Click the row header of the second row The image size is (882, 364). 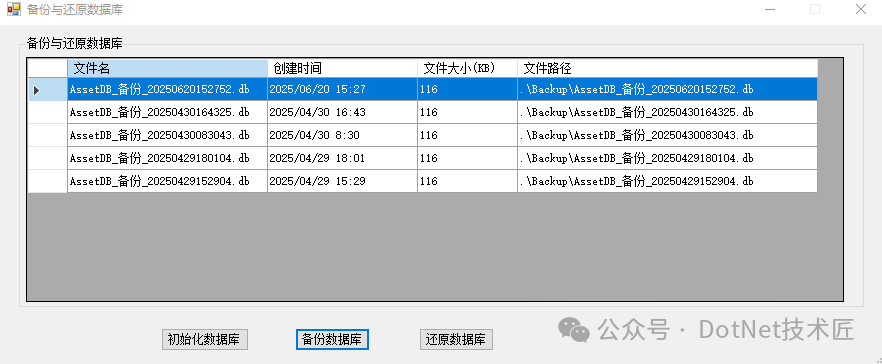click(x=48, y=113)
